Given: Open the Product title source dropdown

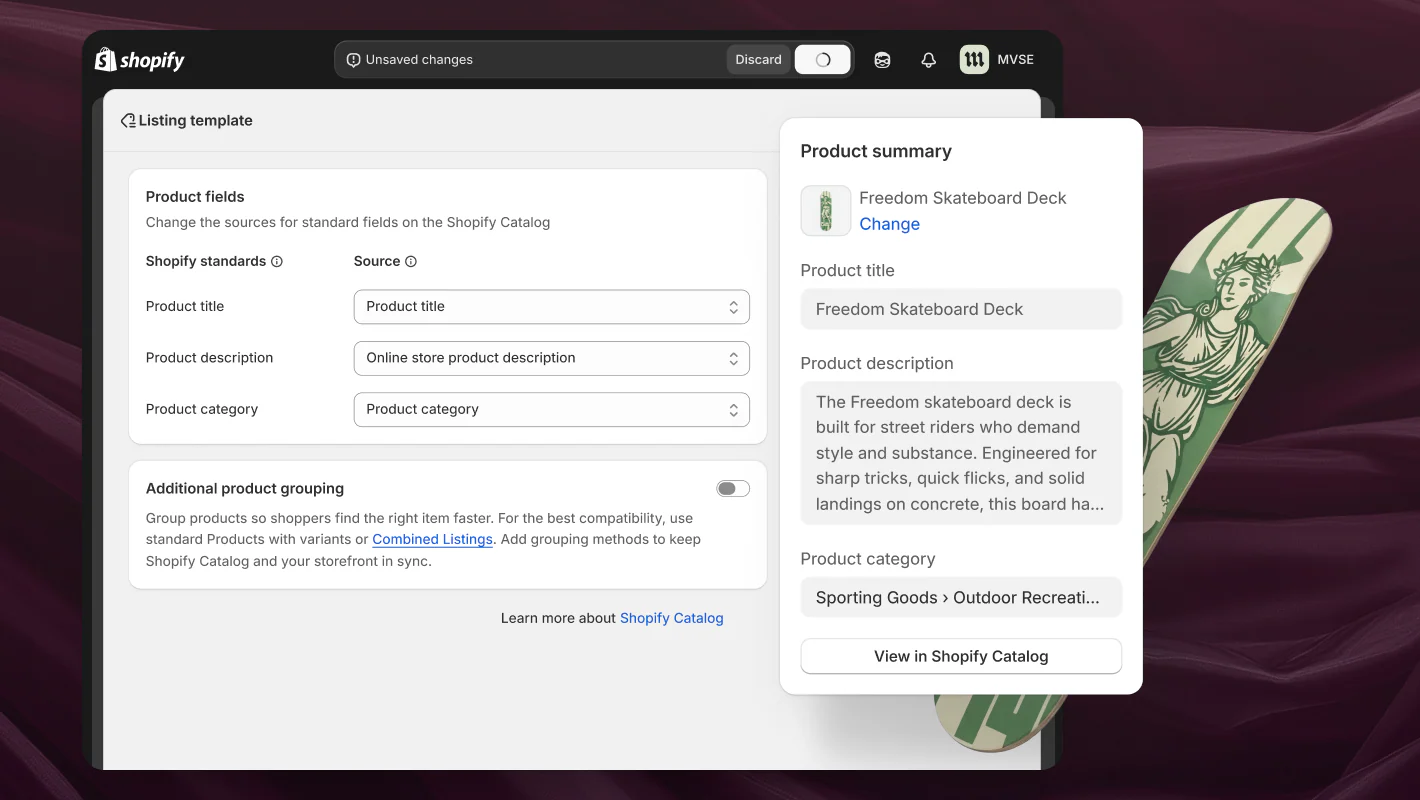Looking at the screenshot, I should 551,306.
